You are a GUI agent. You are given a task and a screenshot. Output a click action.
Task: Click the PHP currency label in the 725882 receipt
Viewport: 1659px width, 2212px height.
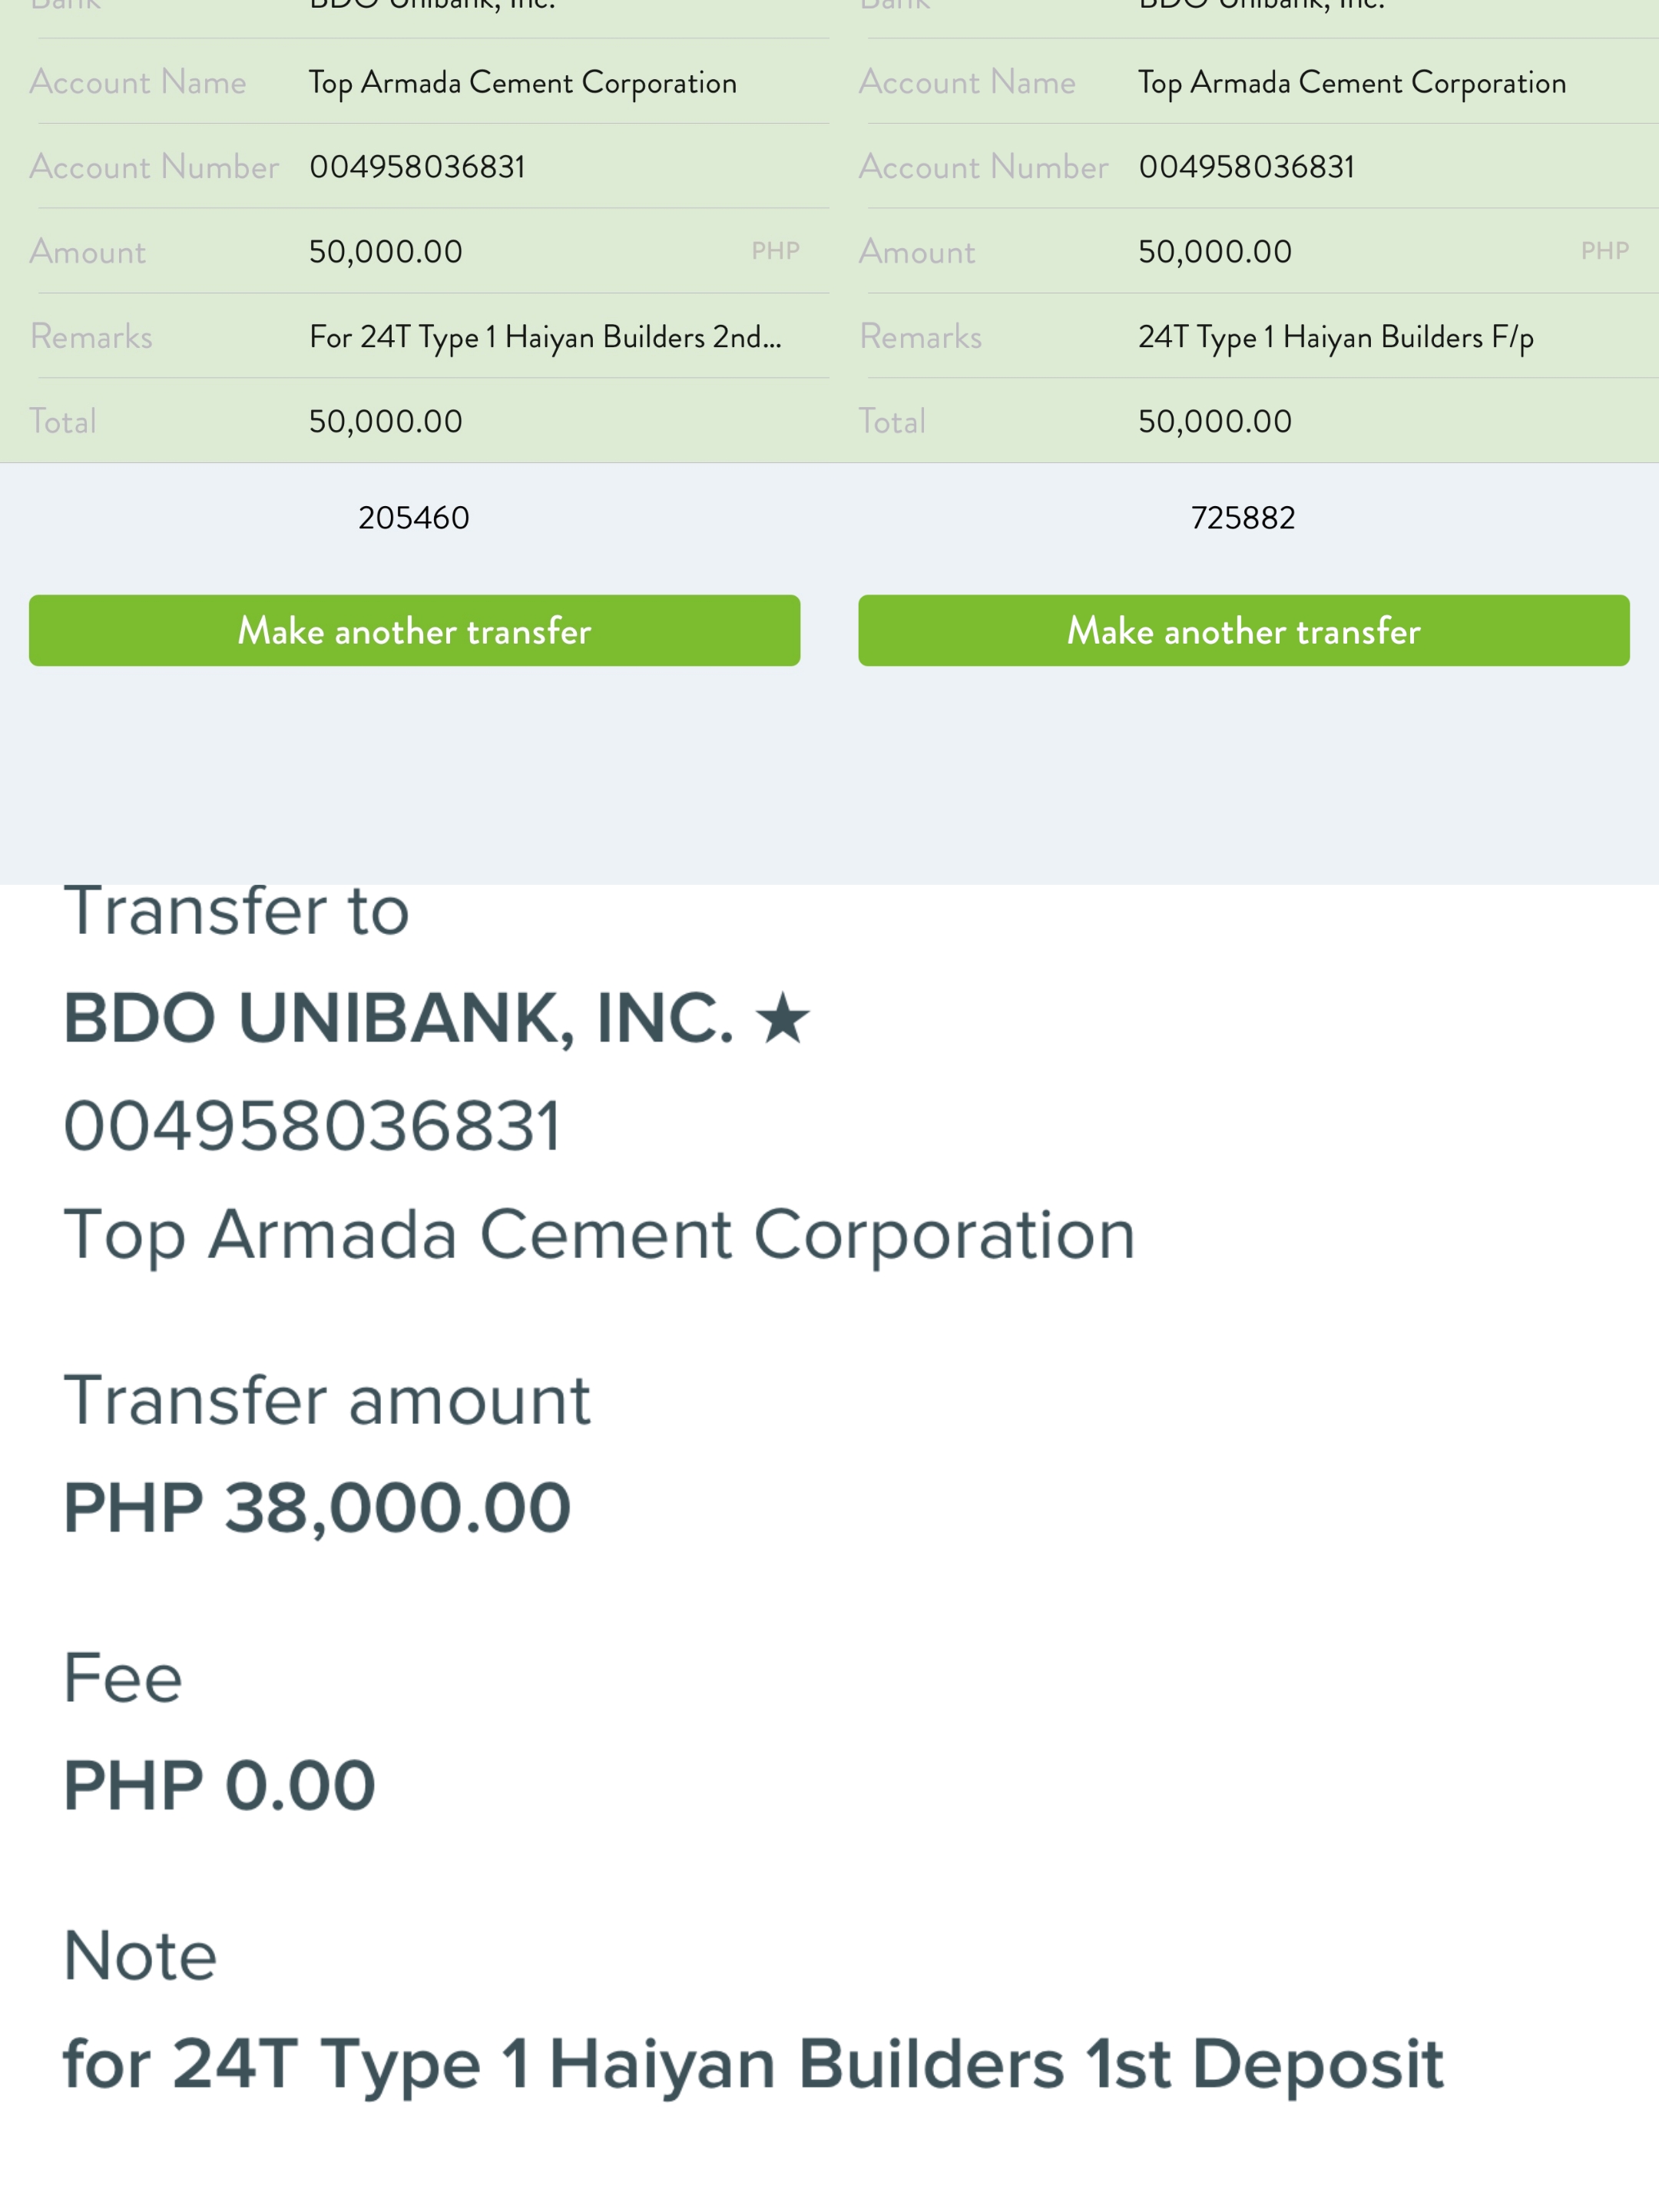pos(1604,251)
